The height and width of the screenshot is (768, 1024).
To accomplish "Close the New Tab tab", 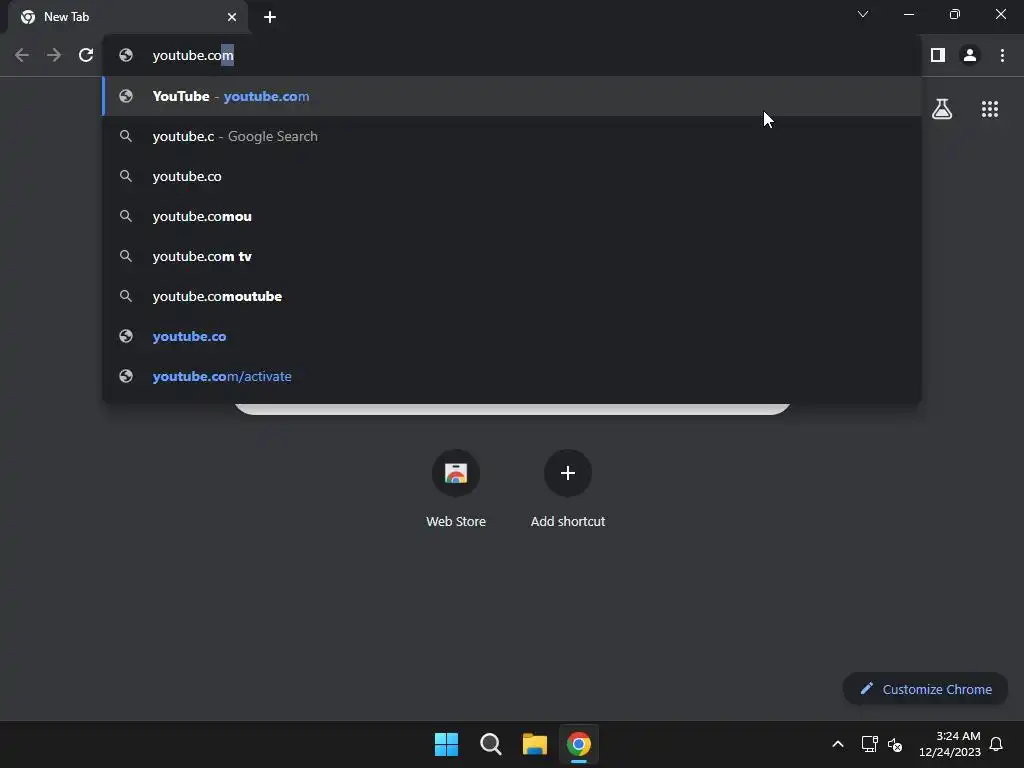I will coord(232,17).
